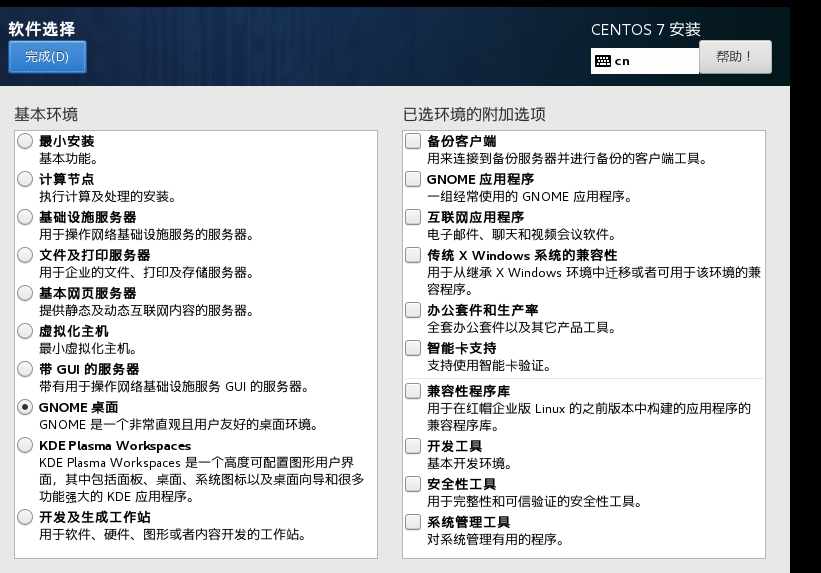Click text 用来连接到备份服务器并进行备份的客户端工具。
The width and height of the screenshot is (821, 573).
pyautogui.click(x=567, y=158)
